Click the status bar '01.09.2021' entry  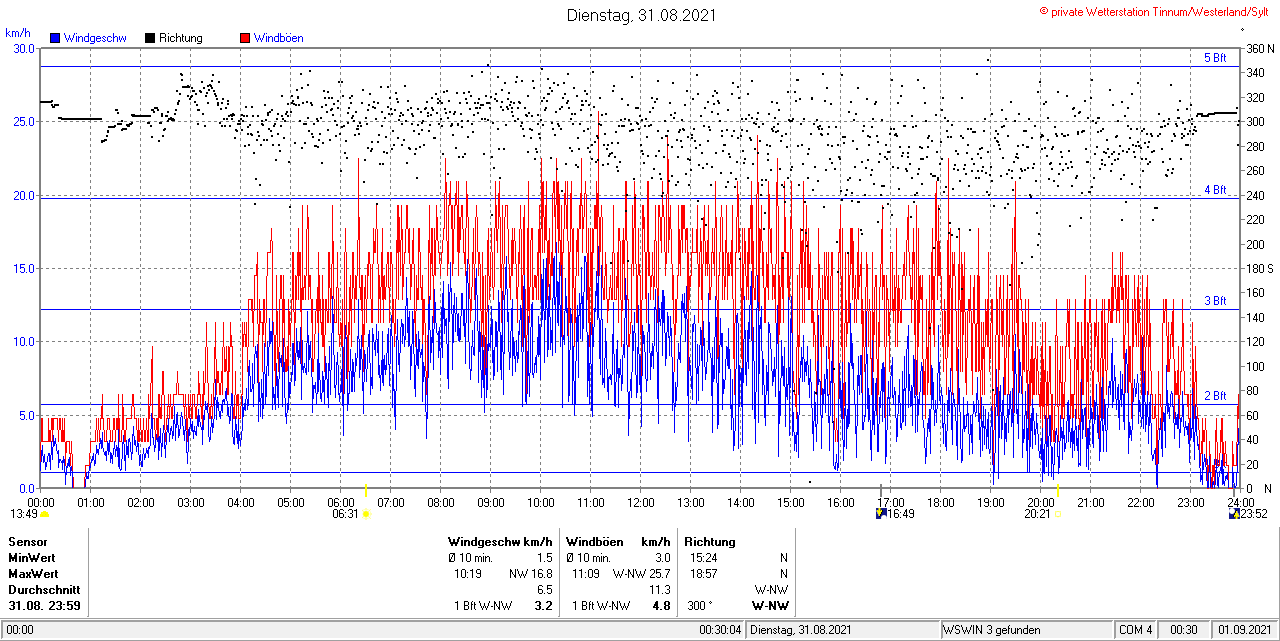pyautogui.click(x=1246, y=630)
